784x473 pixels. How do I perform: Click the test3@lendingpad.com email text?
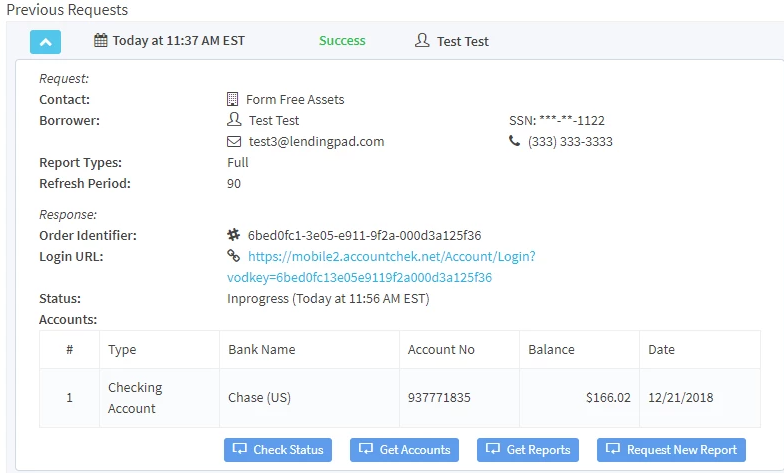[x=316, y=142]
